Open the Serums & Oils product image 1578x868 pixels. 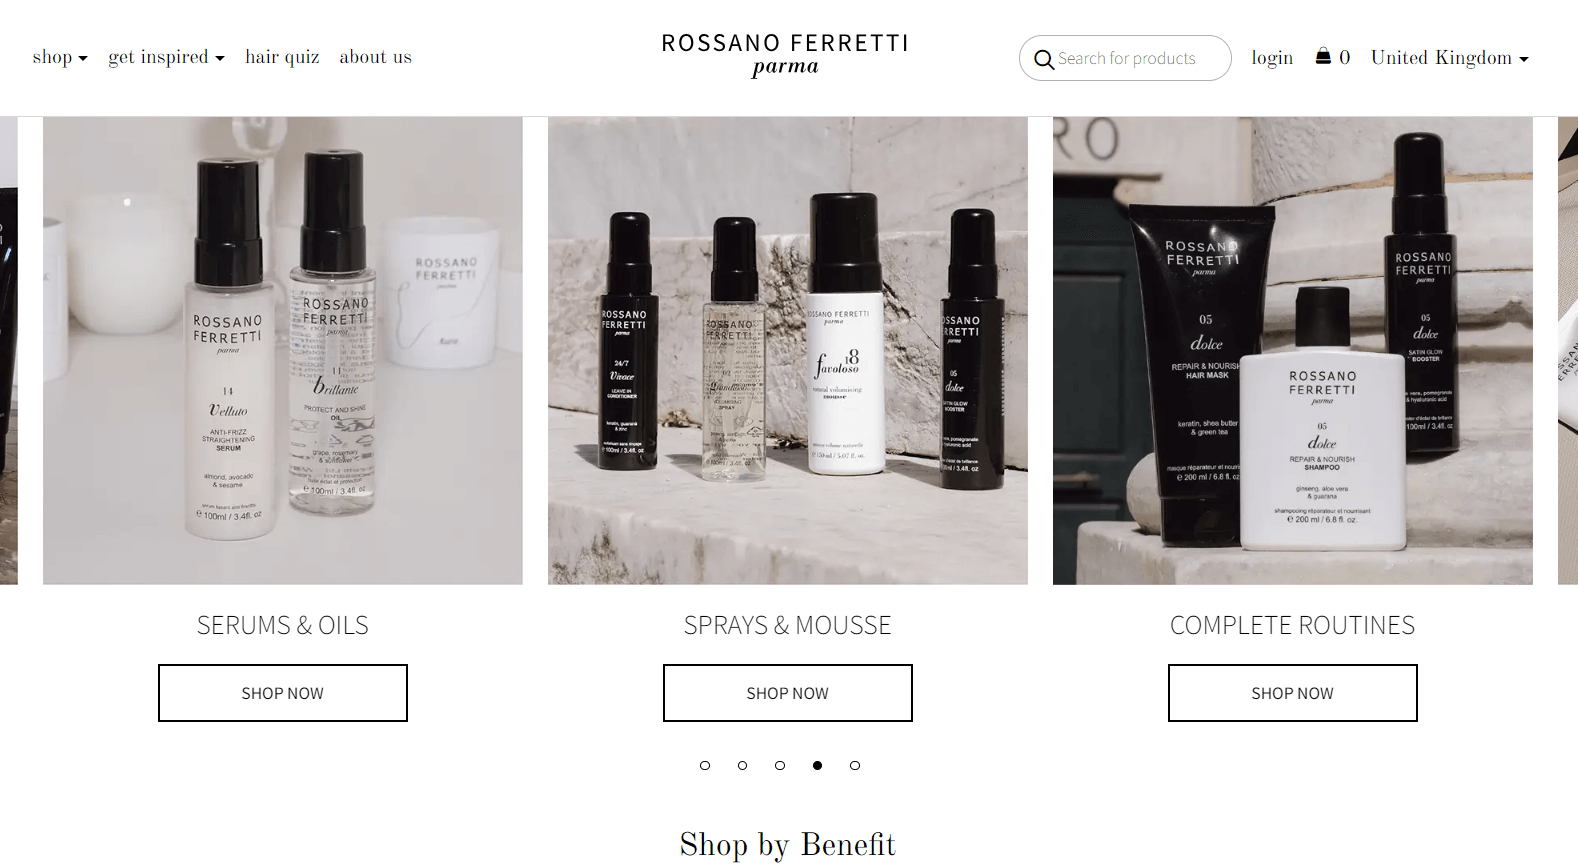[283, 351]
